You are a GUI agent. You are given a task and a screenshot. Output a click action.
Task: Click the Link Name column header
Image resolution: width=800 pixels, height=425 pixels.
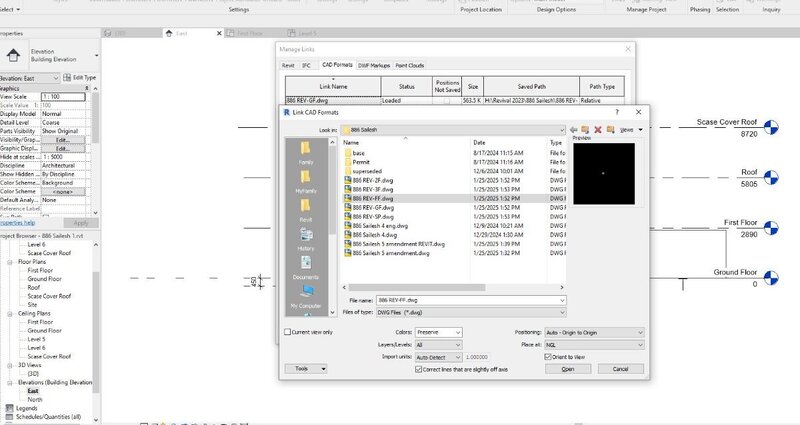[333, 87]
